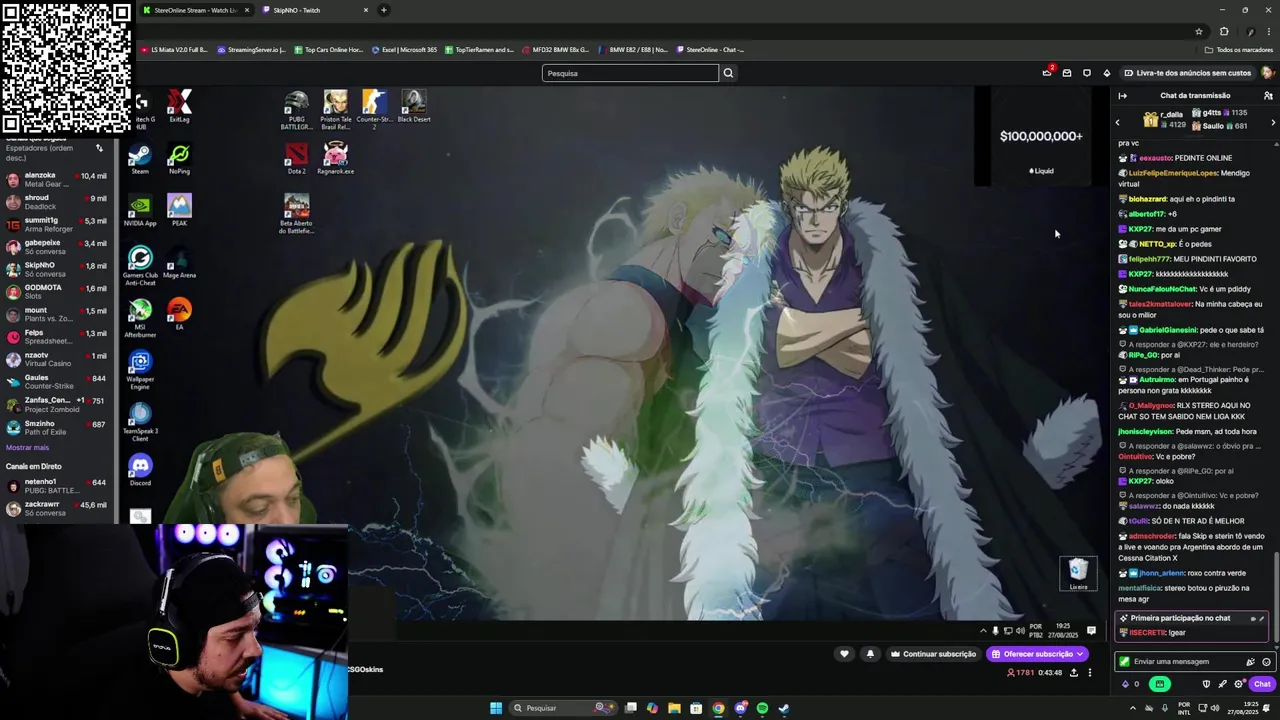The width and height of the screenshot is (1280, 720).
Task: Open ExitLag desktop shortcut
Action: (179, 107)
